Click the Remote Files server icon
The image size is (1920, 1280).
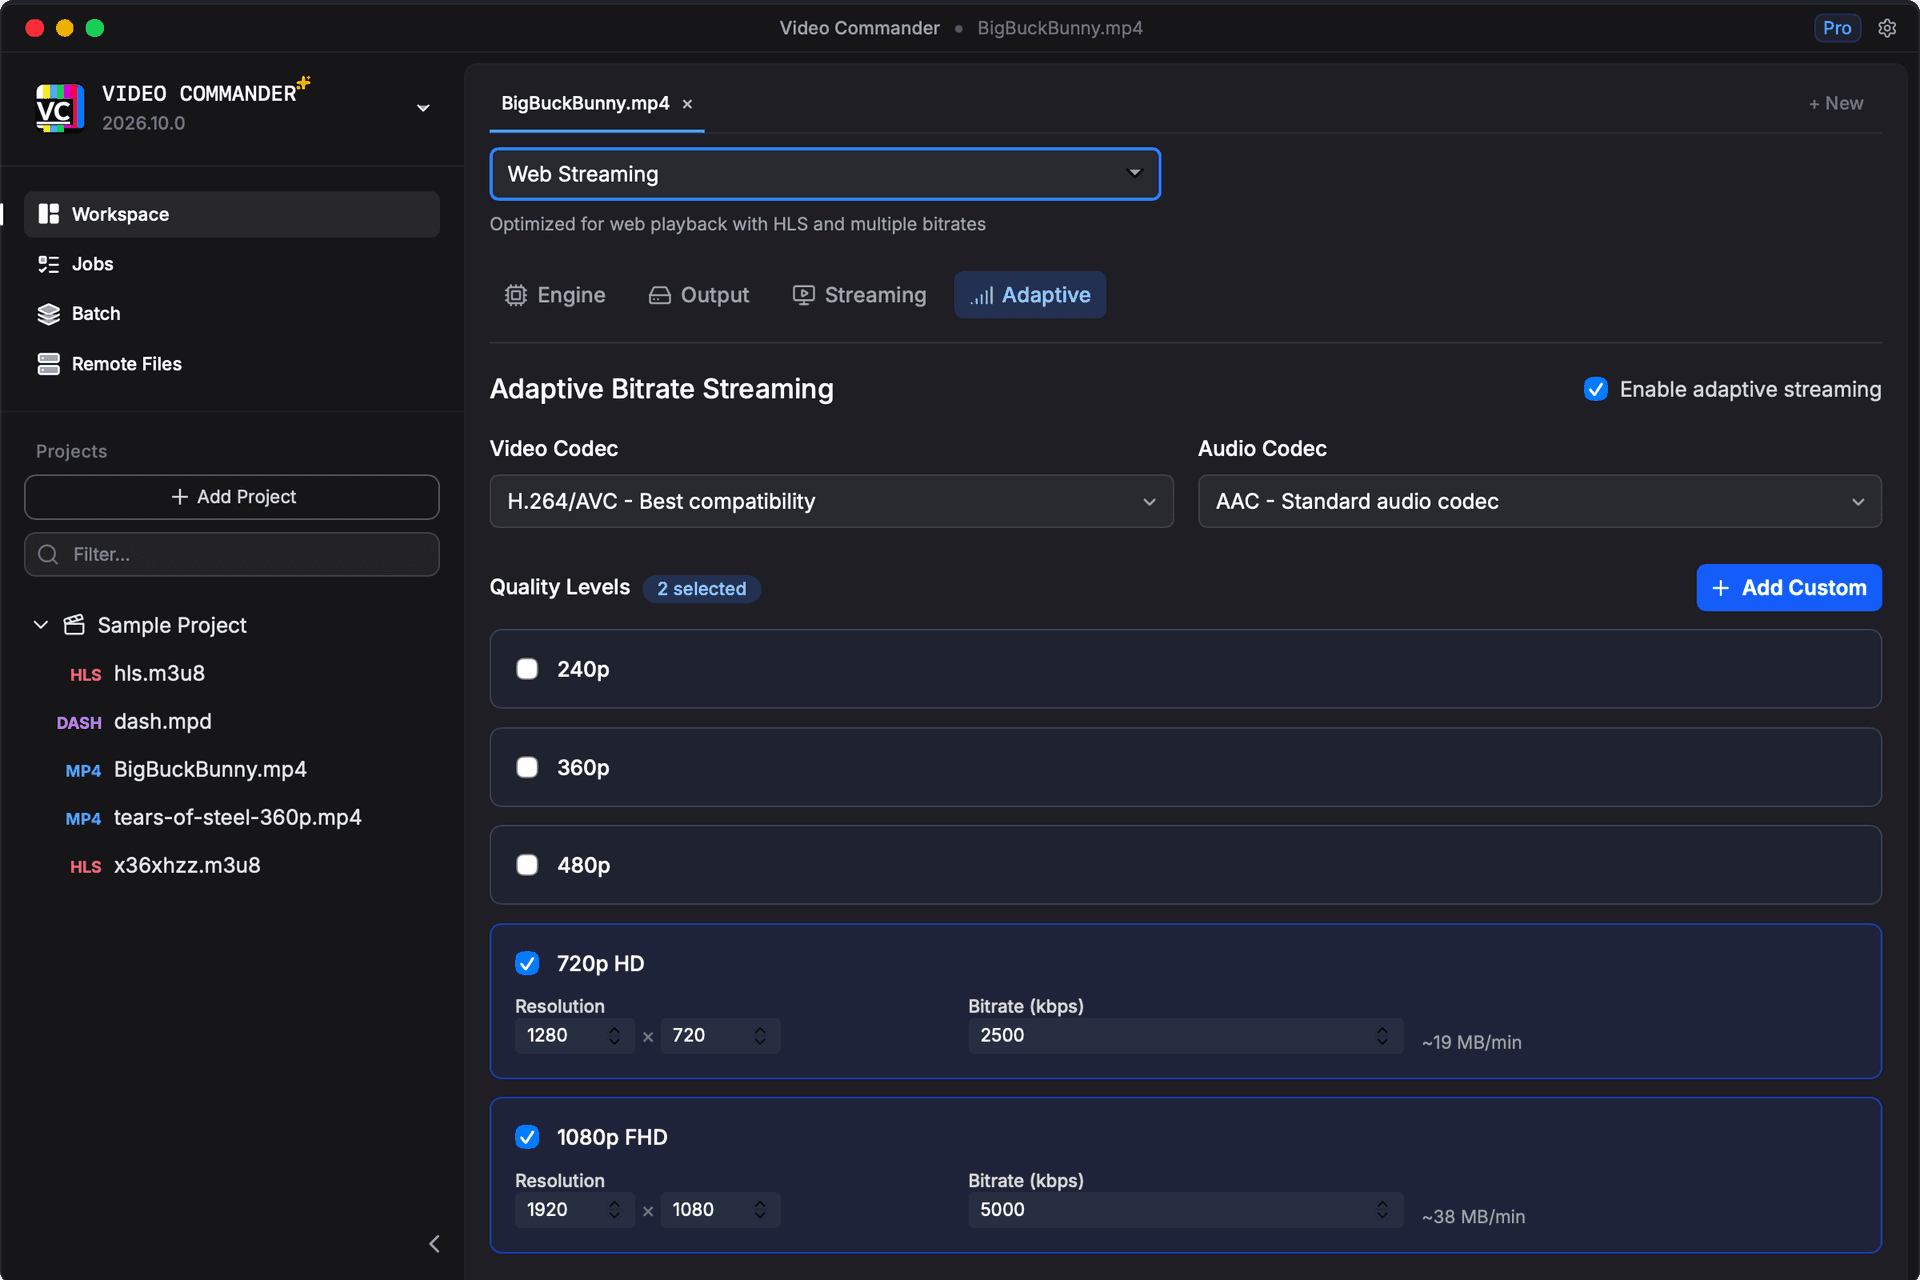click(48, 364)
